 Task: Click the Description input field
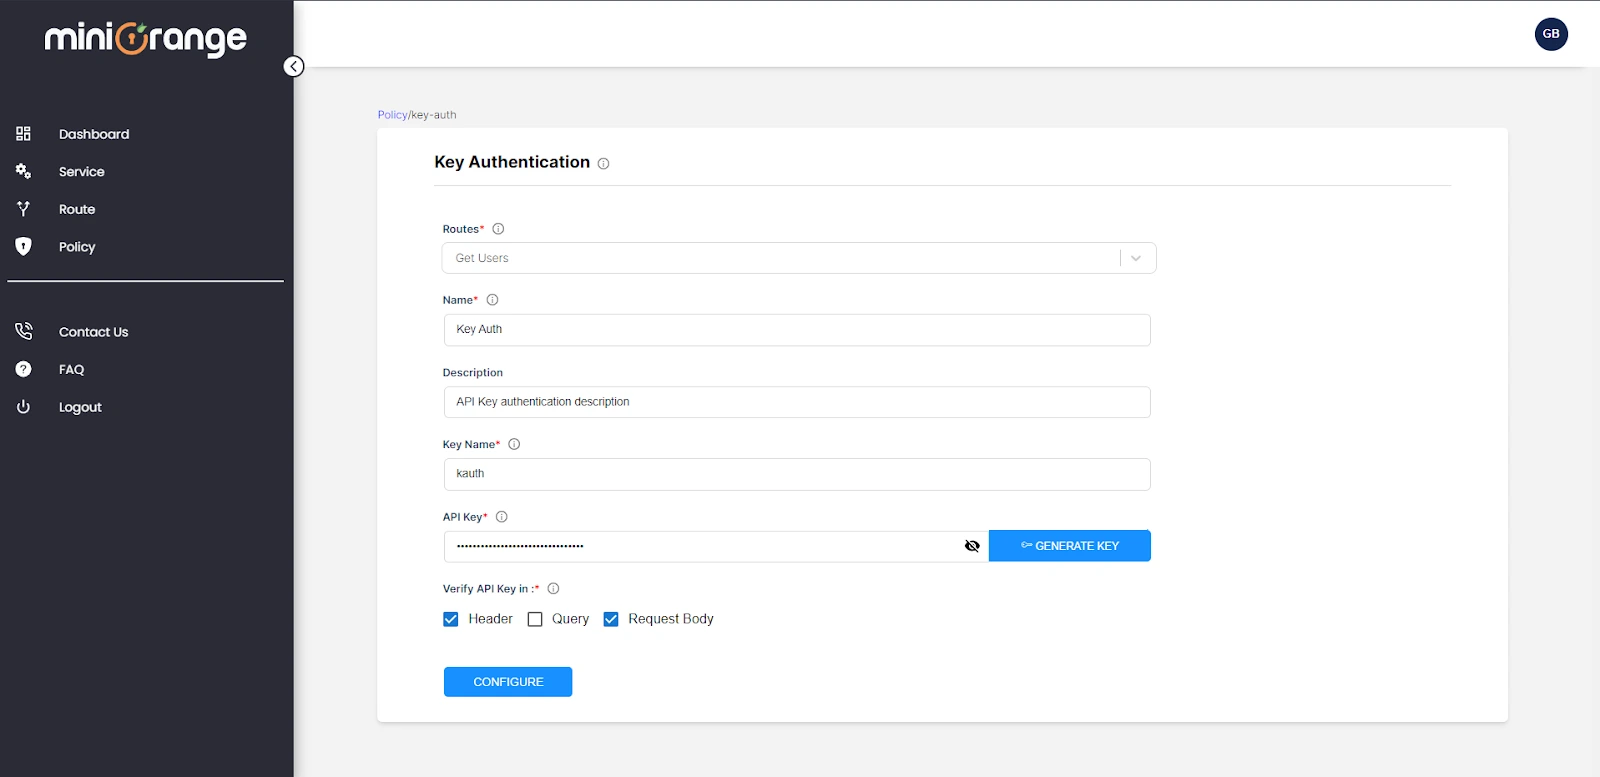point(797,402)
